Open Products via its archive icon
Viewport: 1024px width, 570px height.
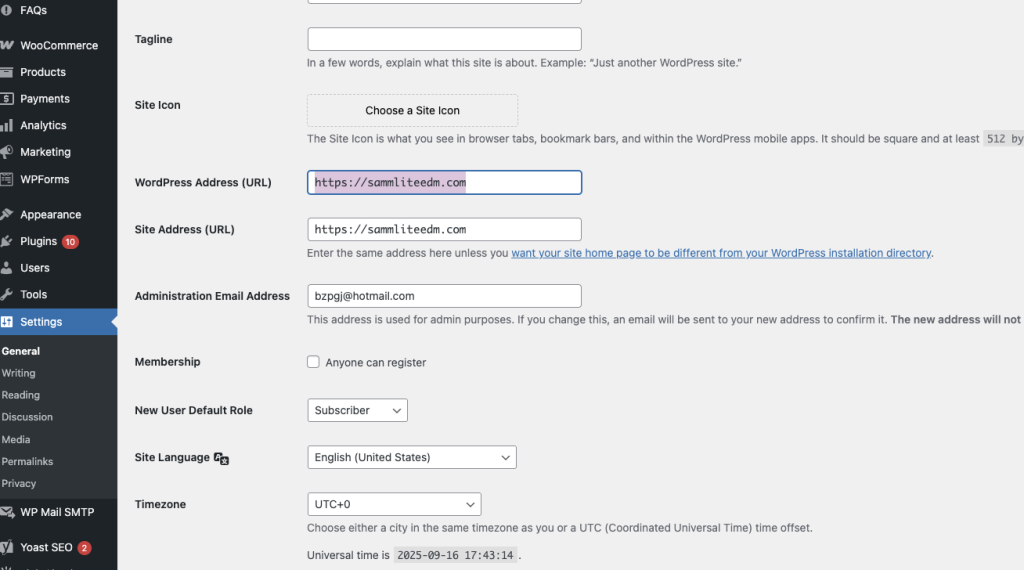coord(7,72)
